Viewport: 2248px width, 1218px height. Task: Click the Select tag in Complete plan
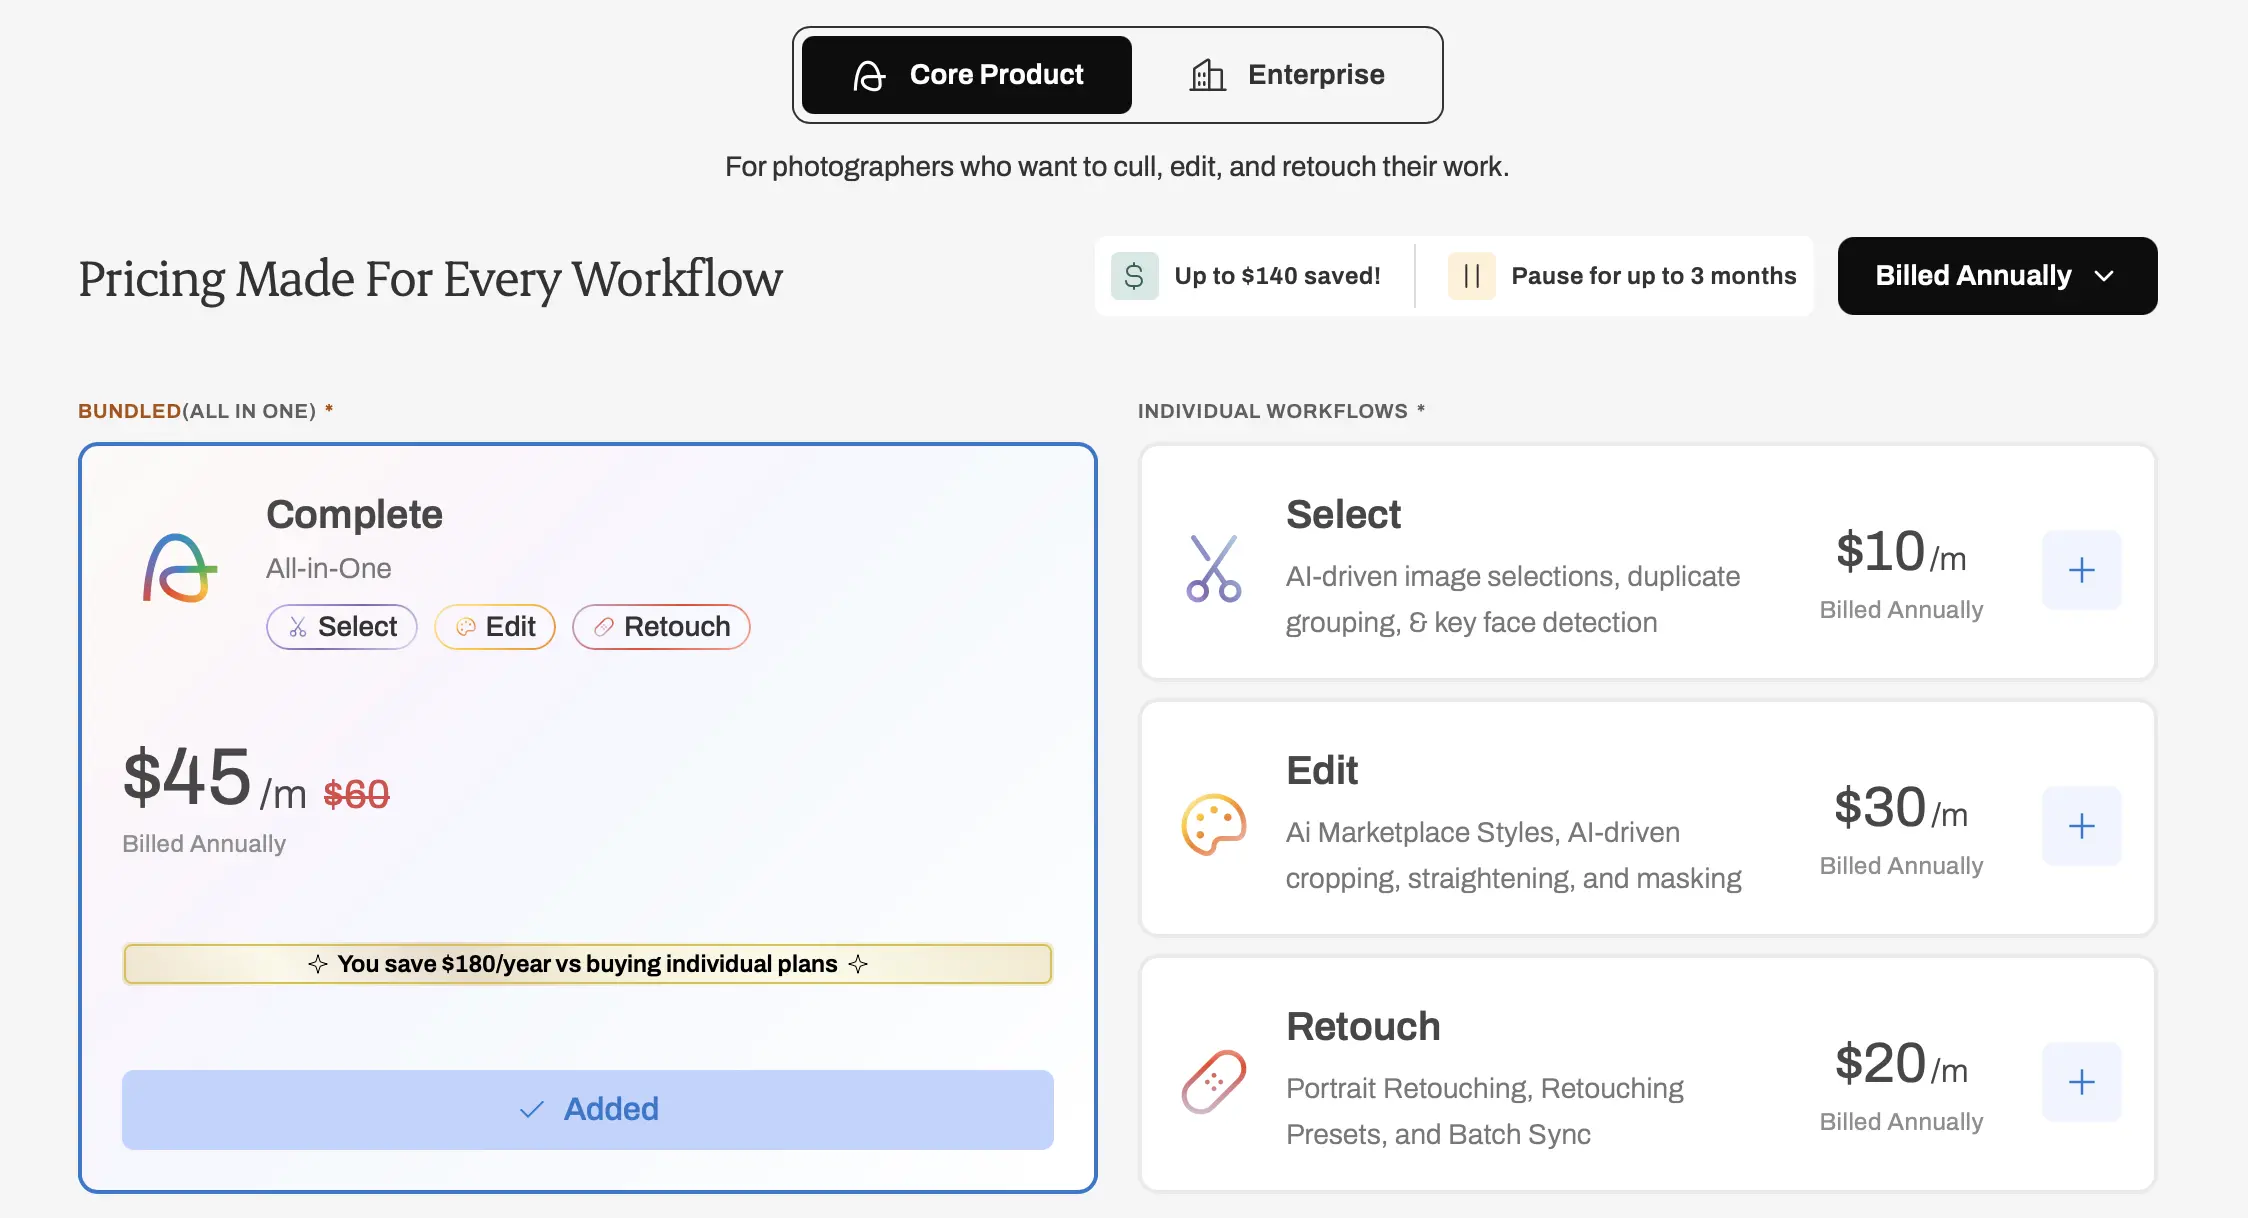[x=342, y=627]
